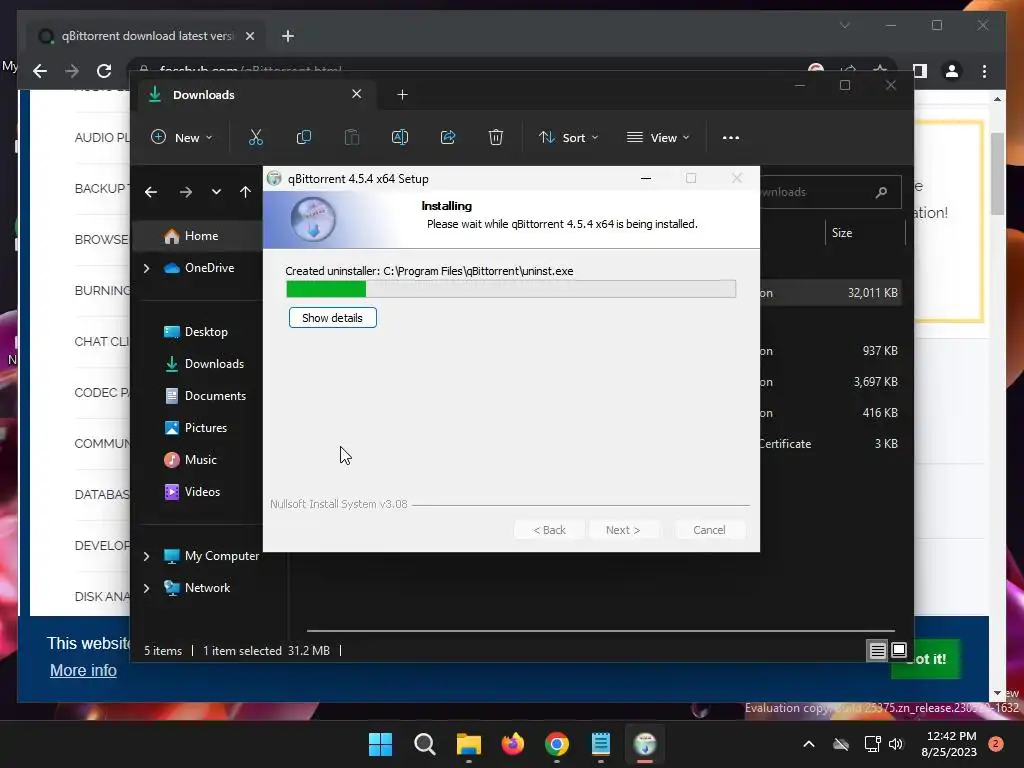This screenshot has height=768, width=1024.
Task: Open recent locations chevron in Explorer
Action: coord(216,192)
